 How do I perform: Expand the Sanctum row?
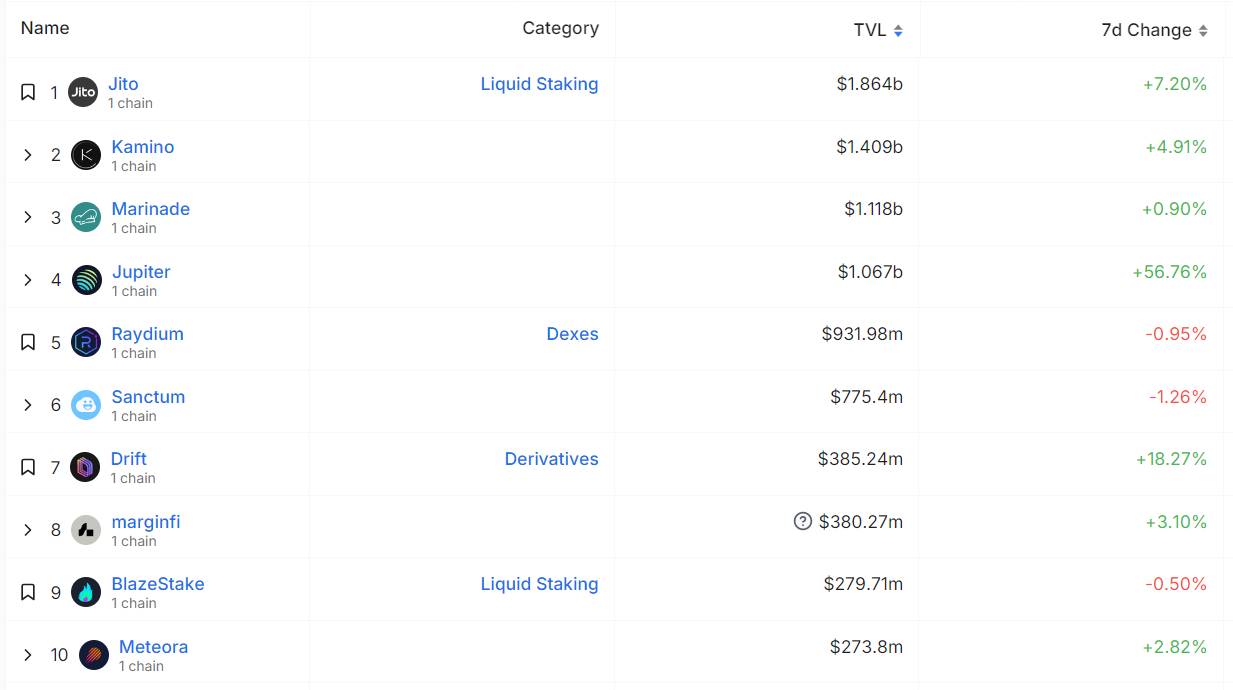[28, 405]
